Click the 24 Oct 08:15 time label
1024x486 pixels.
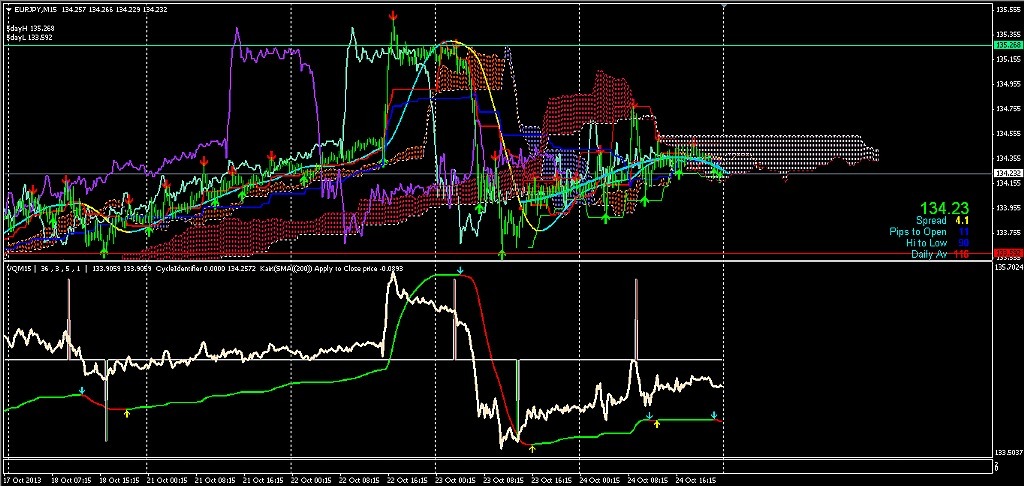[x=647, y=479]
